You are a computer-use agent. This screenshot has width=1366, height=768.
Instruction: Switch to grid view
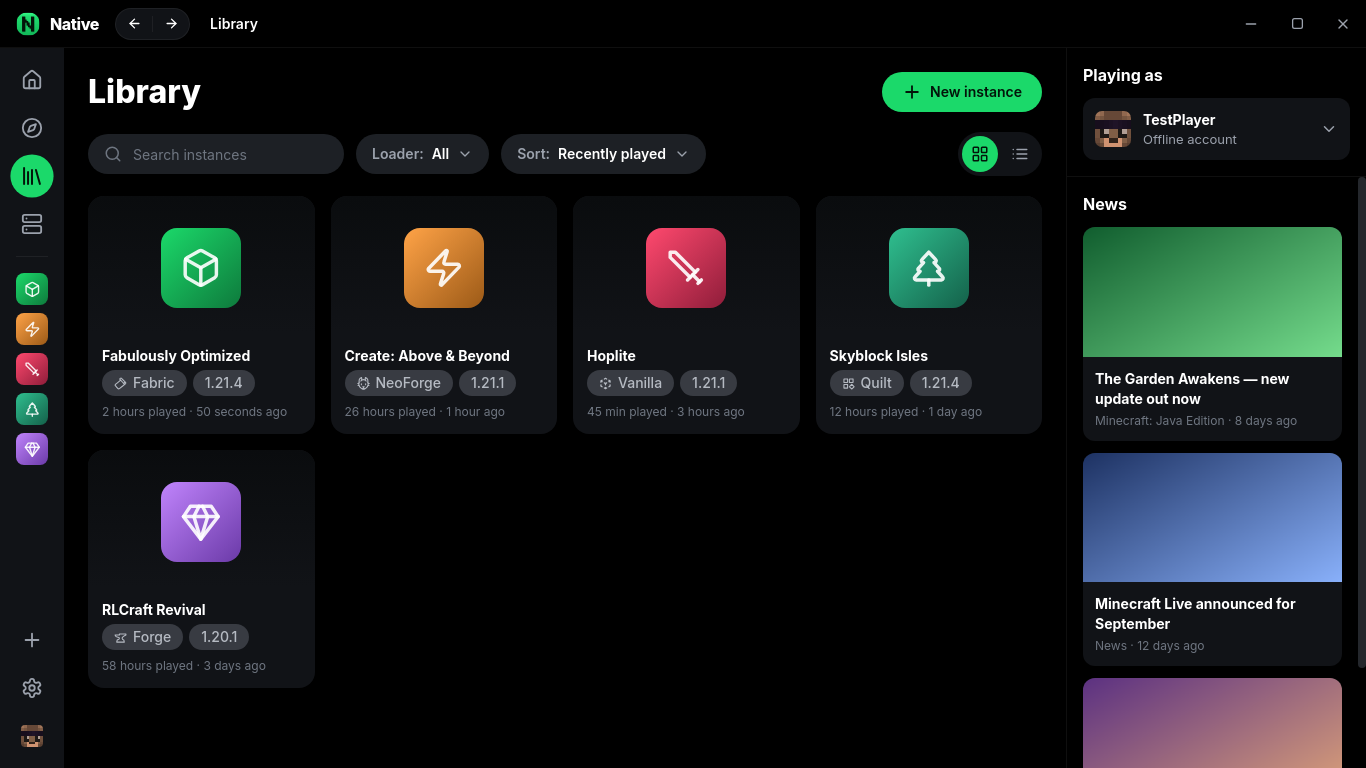pos(980,154)
